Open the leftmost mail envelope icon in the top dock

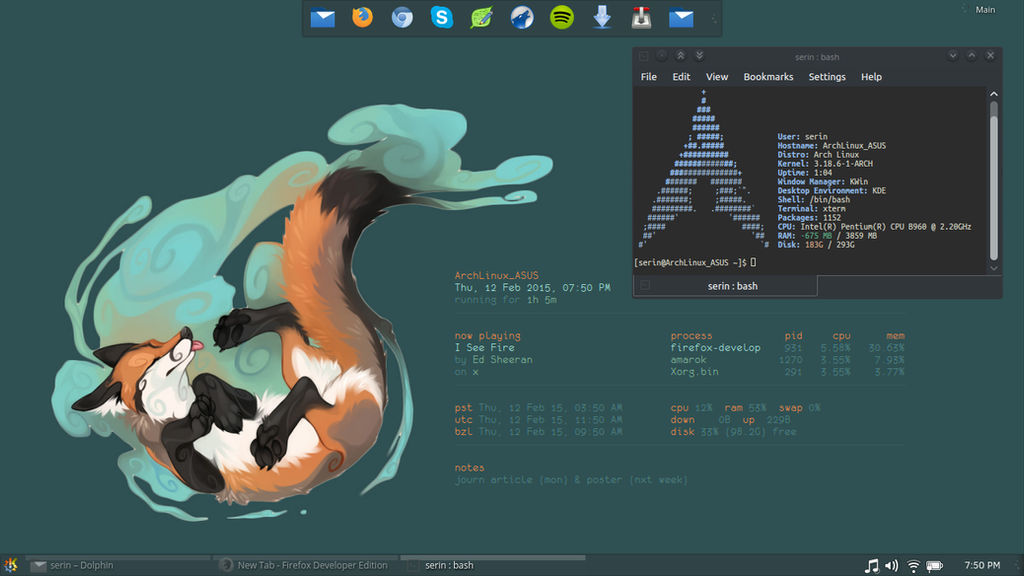[323, 18]
